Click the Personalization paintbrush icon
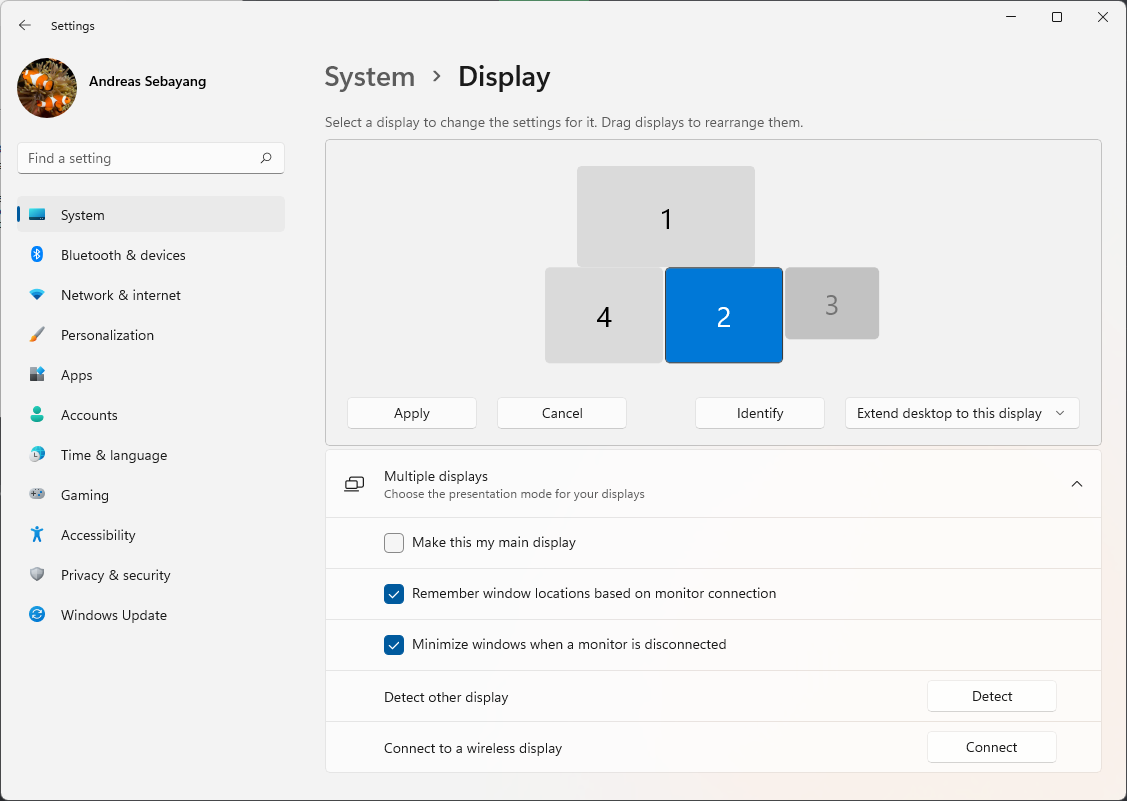The height and width of the screenshot is (801, 1127). [37, 335]
